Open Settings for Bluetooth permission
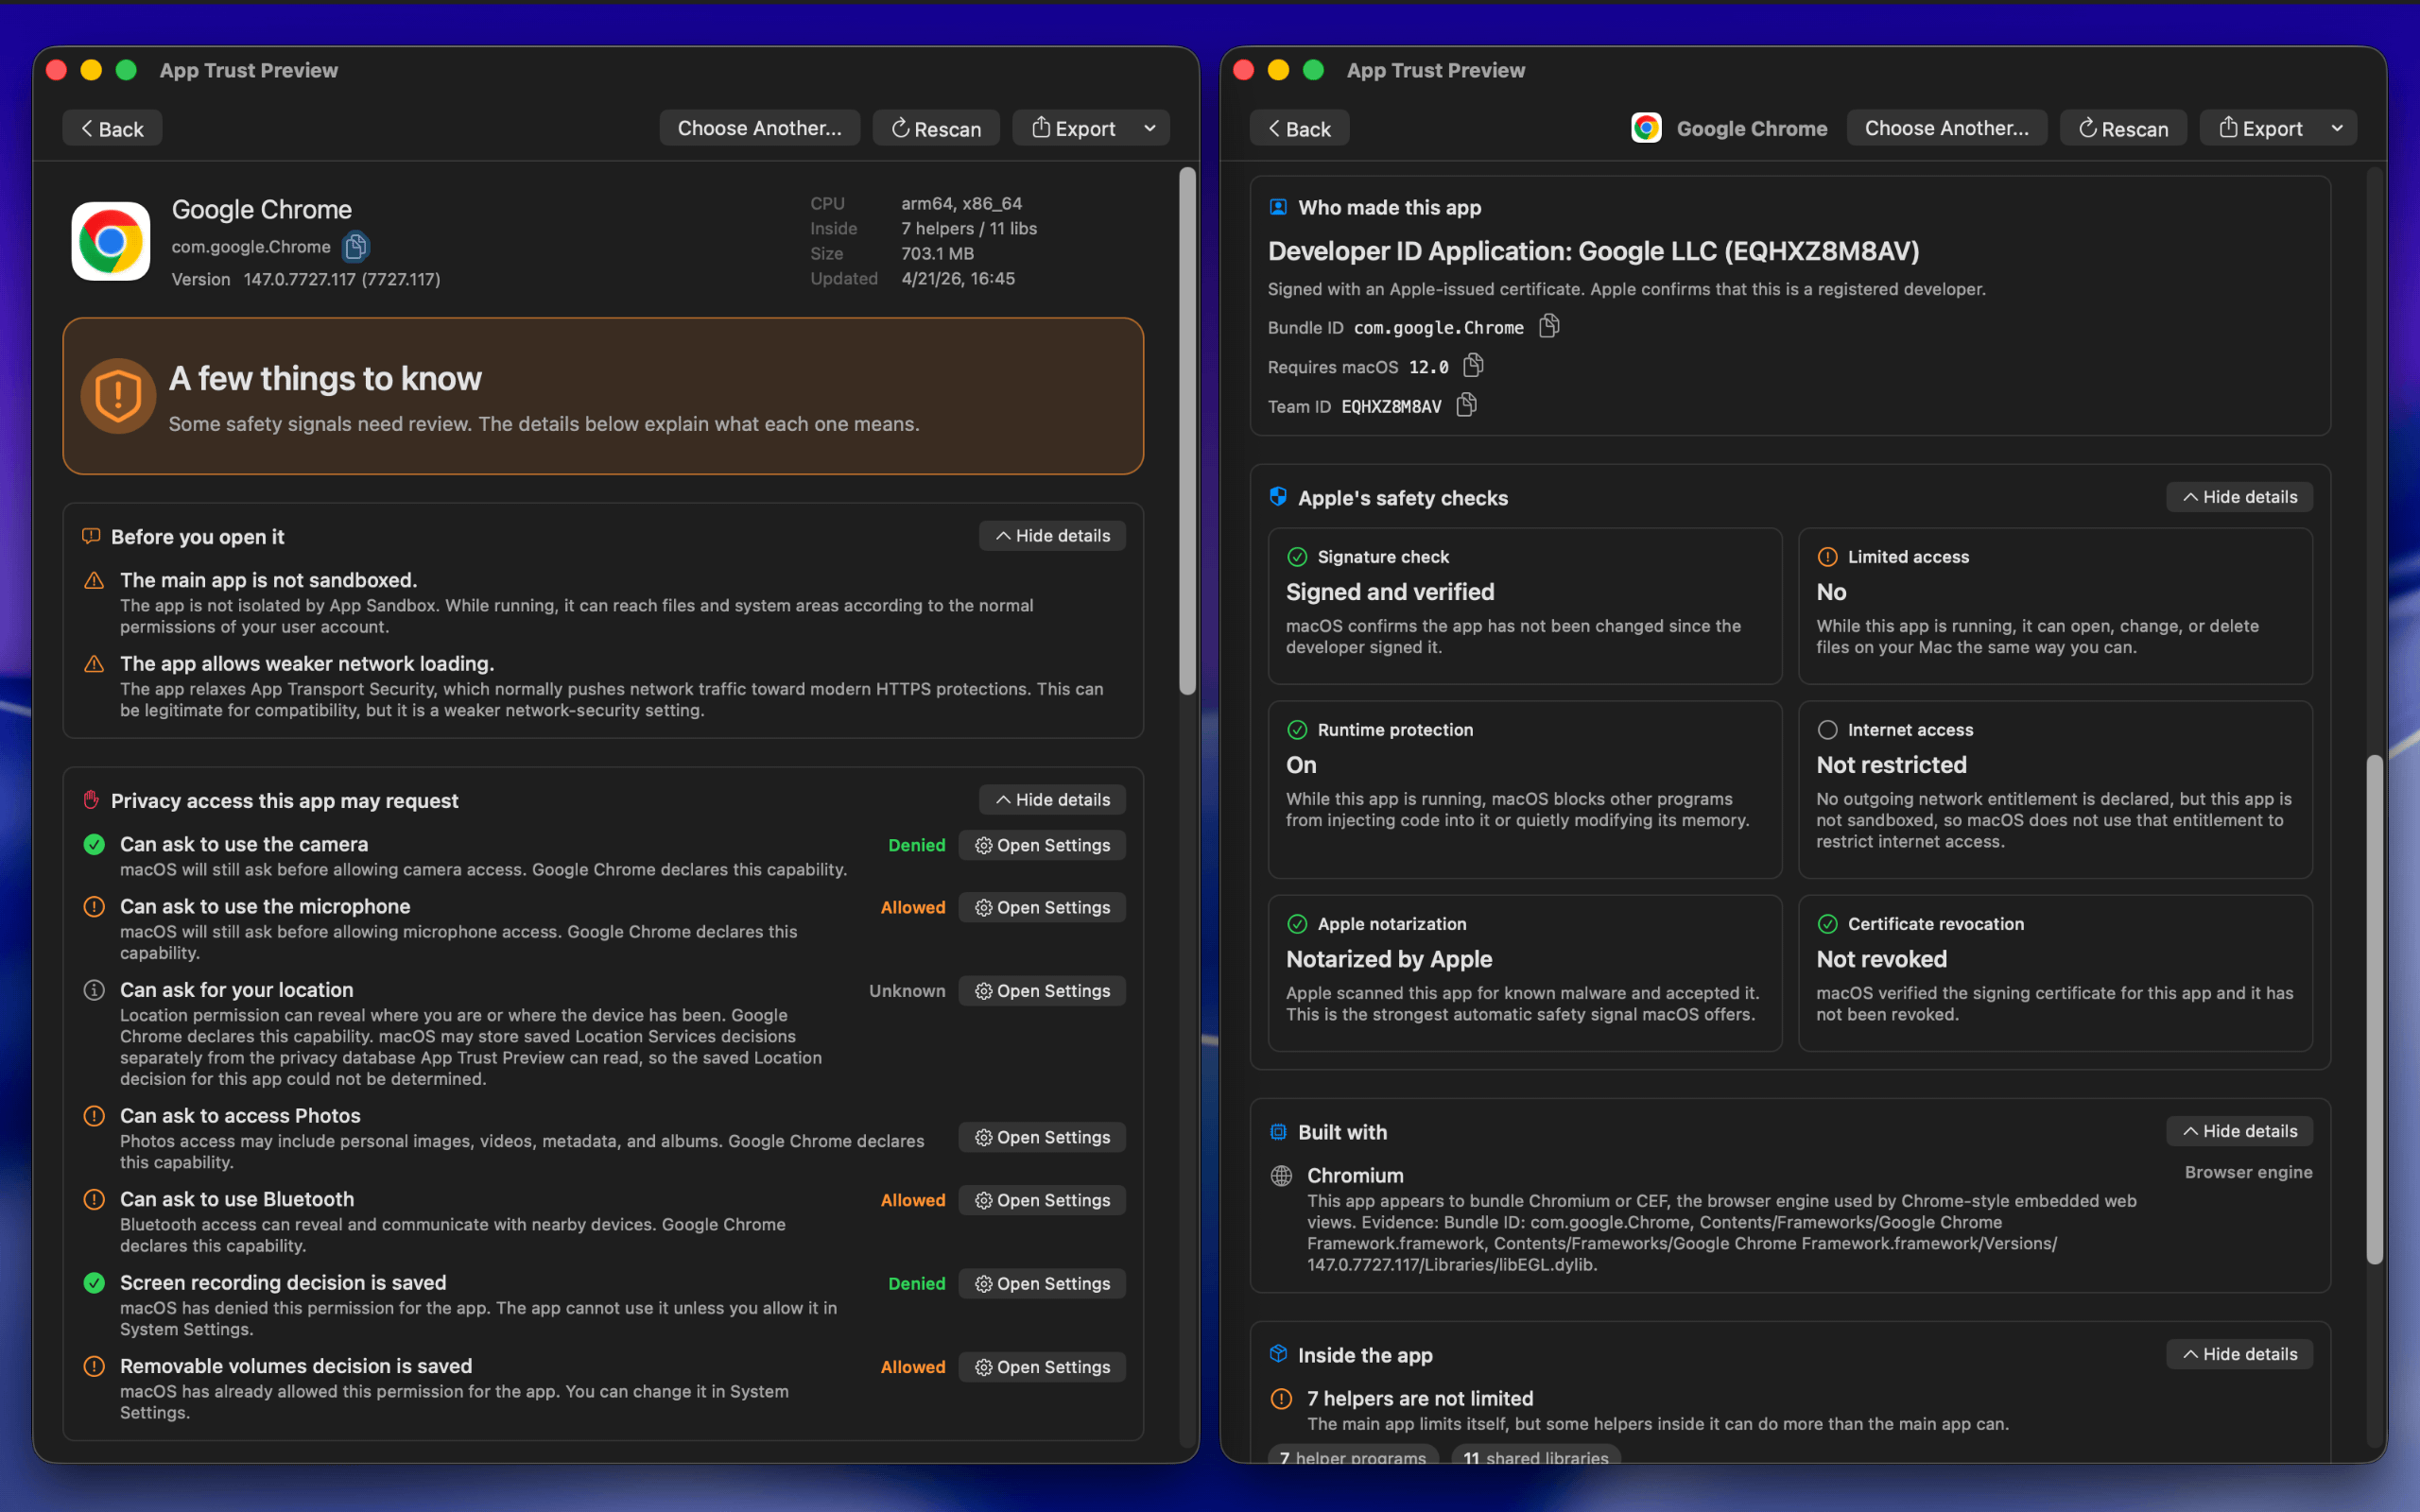The width and height of the screenshot is (2420, 1512). click(1042, 1200)
